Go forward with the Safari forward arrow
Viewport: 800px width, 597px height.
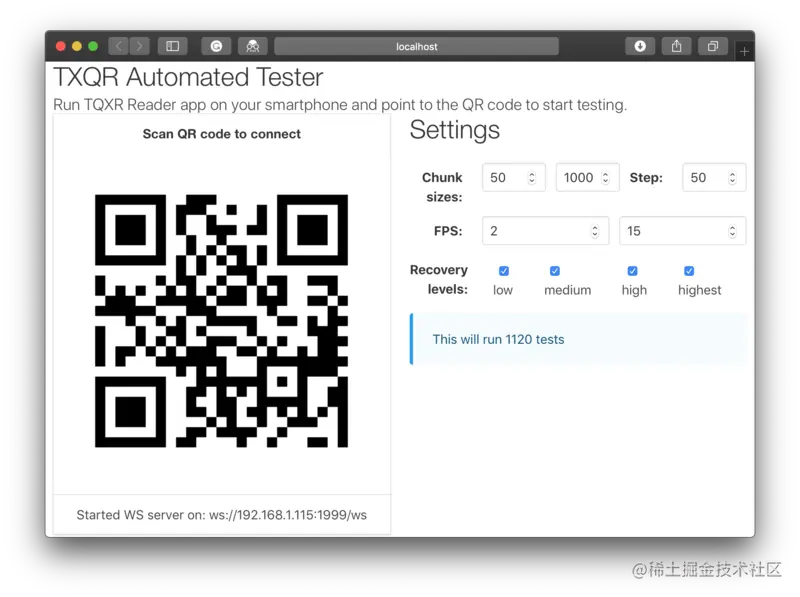tap(139, 46)
